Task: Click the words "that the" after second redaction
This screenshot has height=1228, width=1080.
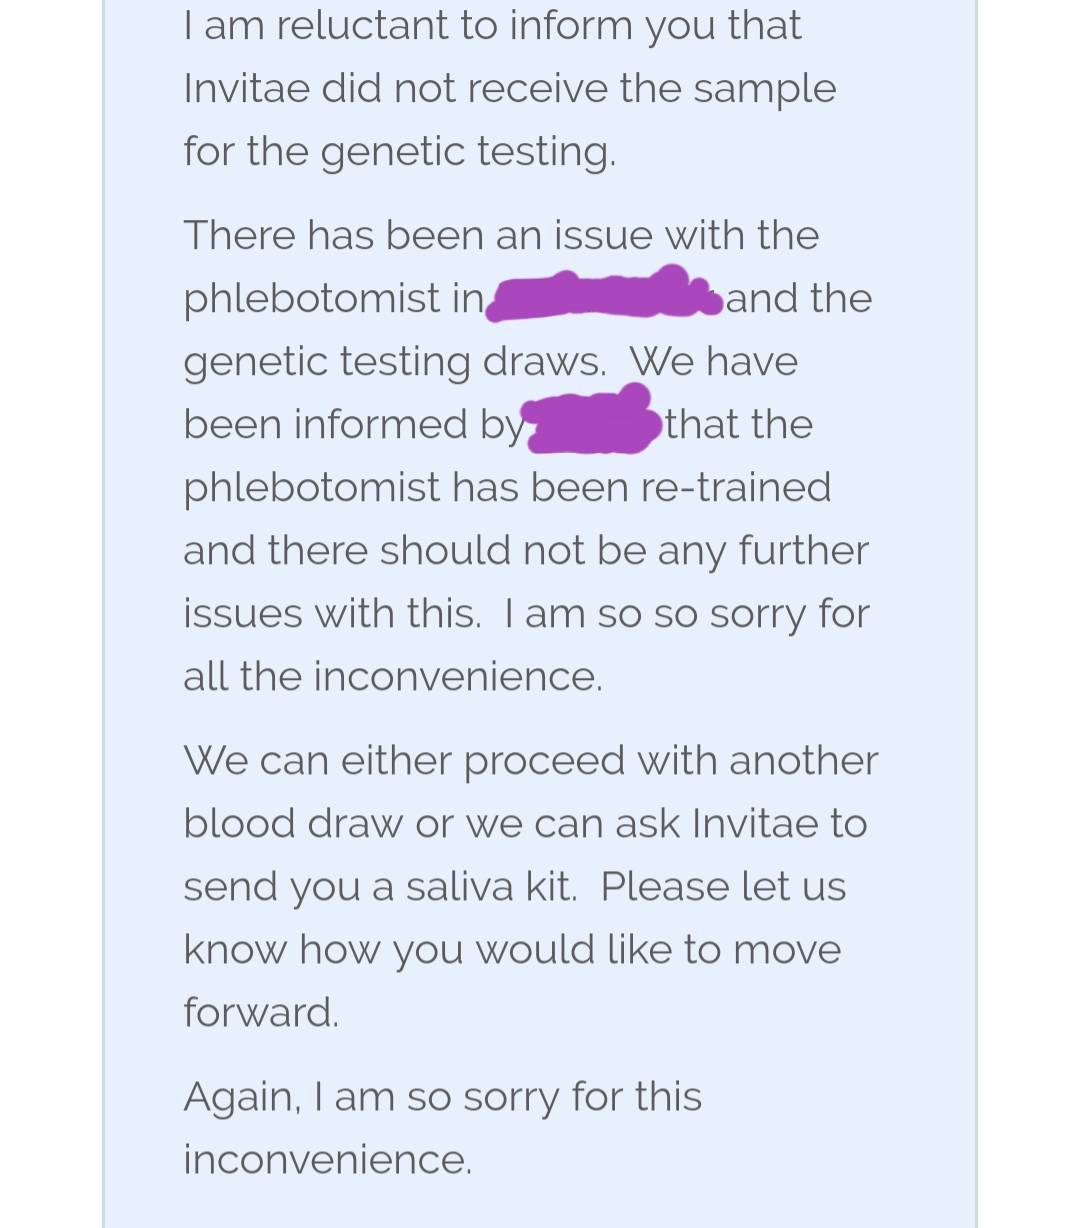Action: click(x=739, y=425)
